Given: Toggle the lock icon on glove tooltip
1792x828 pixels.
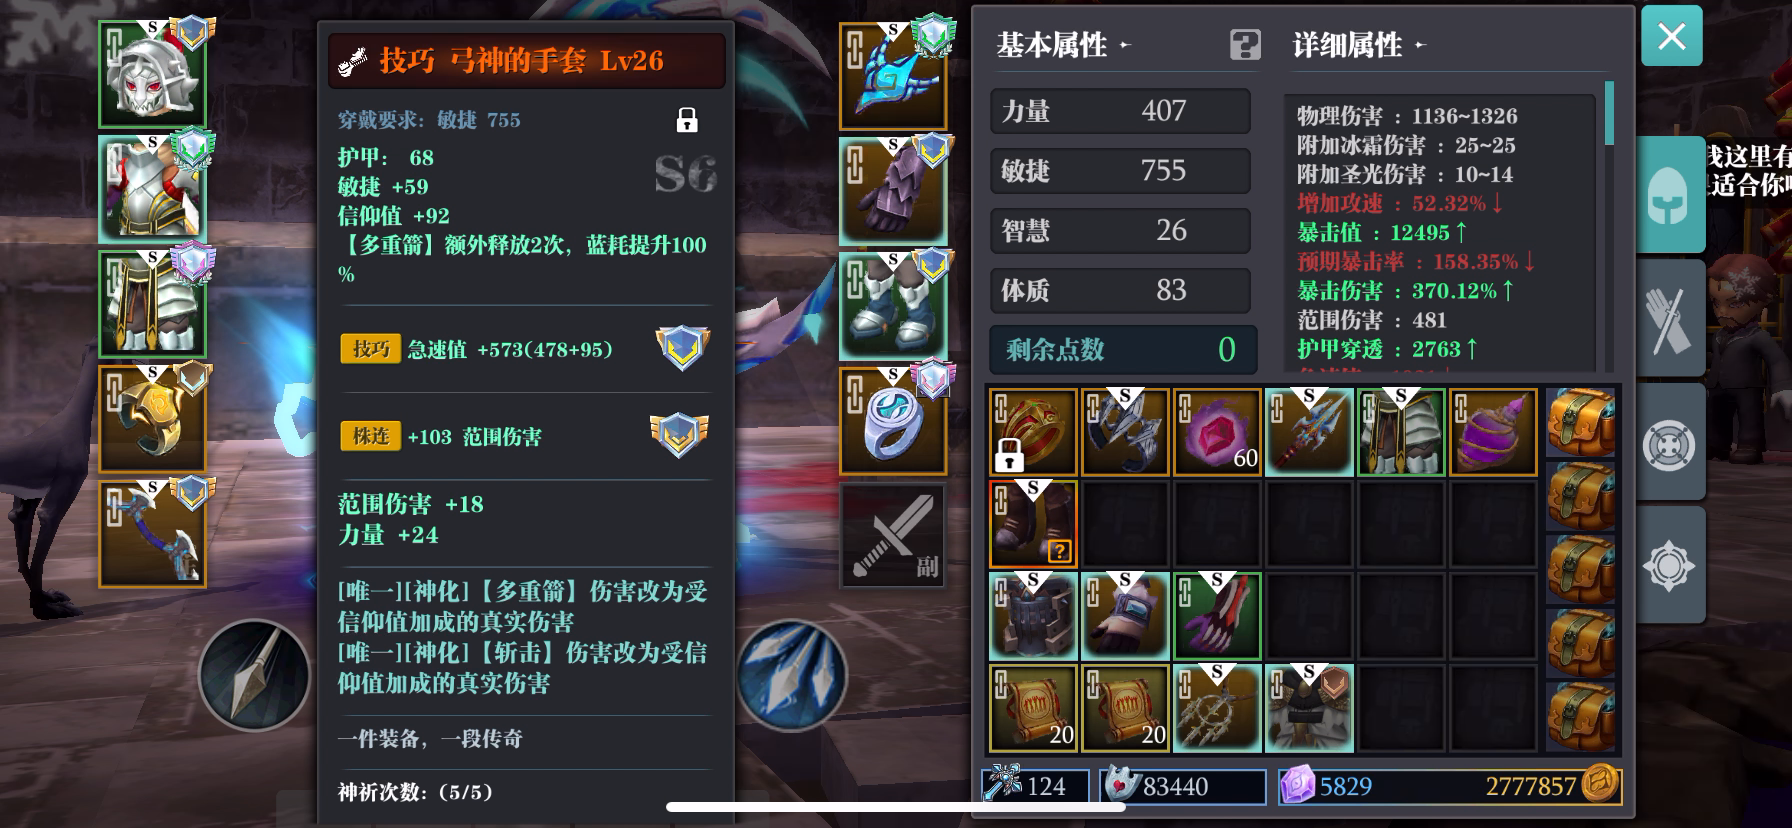Looking at the screenshot, I should pos(687,121).
